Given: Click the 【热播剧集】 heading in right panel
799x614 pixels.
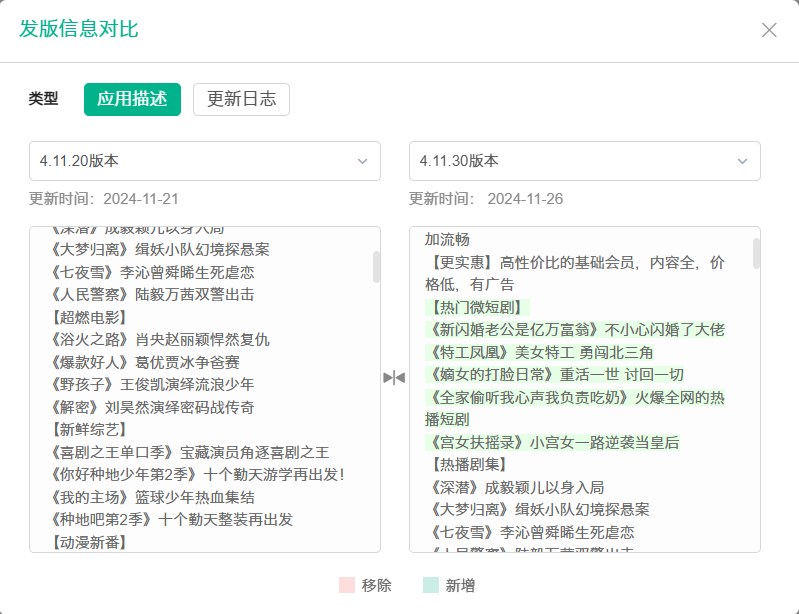Looking at the screenshot, I should pyautogui.click(x=468, y=464).
